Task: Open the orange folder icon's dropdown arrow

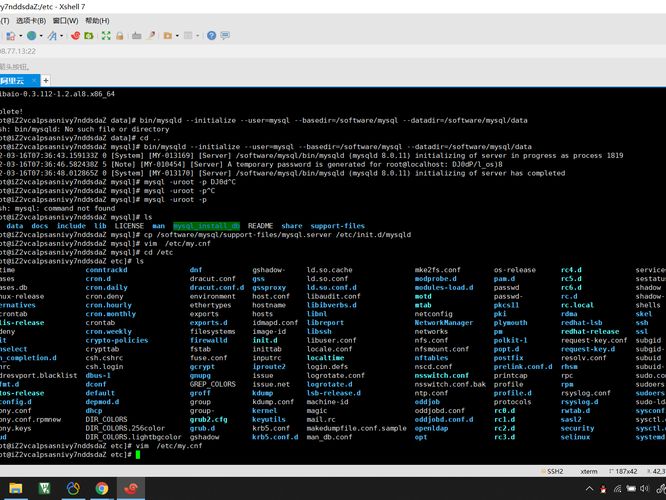Action: 177,36
